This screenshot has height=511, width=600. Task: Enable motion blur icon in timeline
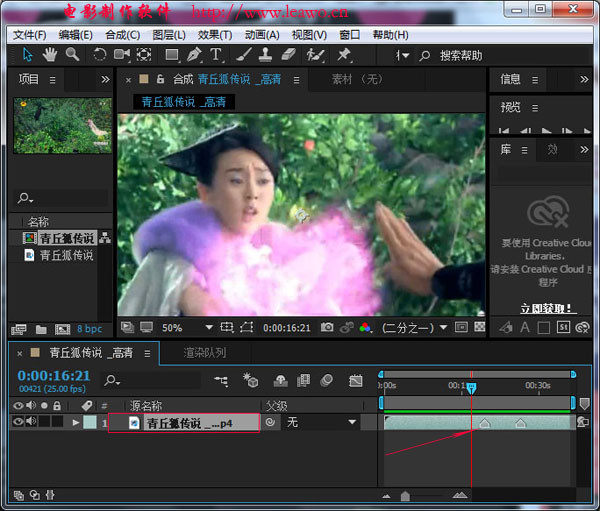click(326, 381)
